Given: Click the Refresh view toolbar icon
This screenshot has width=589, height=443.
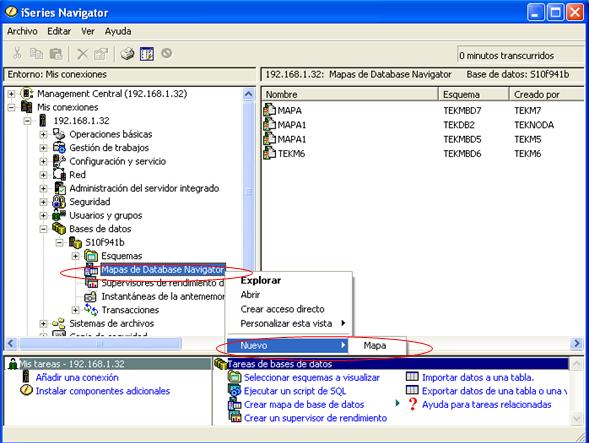Looking at the screenshot, I should (146, 54).
